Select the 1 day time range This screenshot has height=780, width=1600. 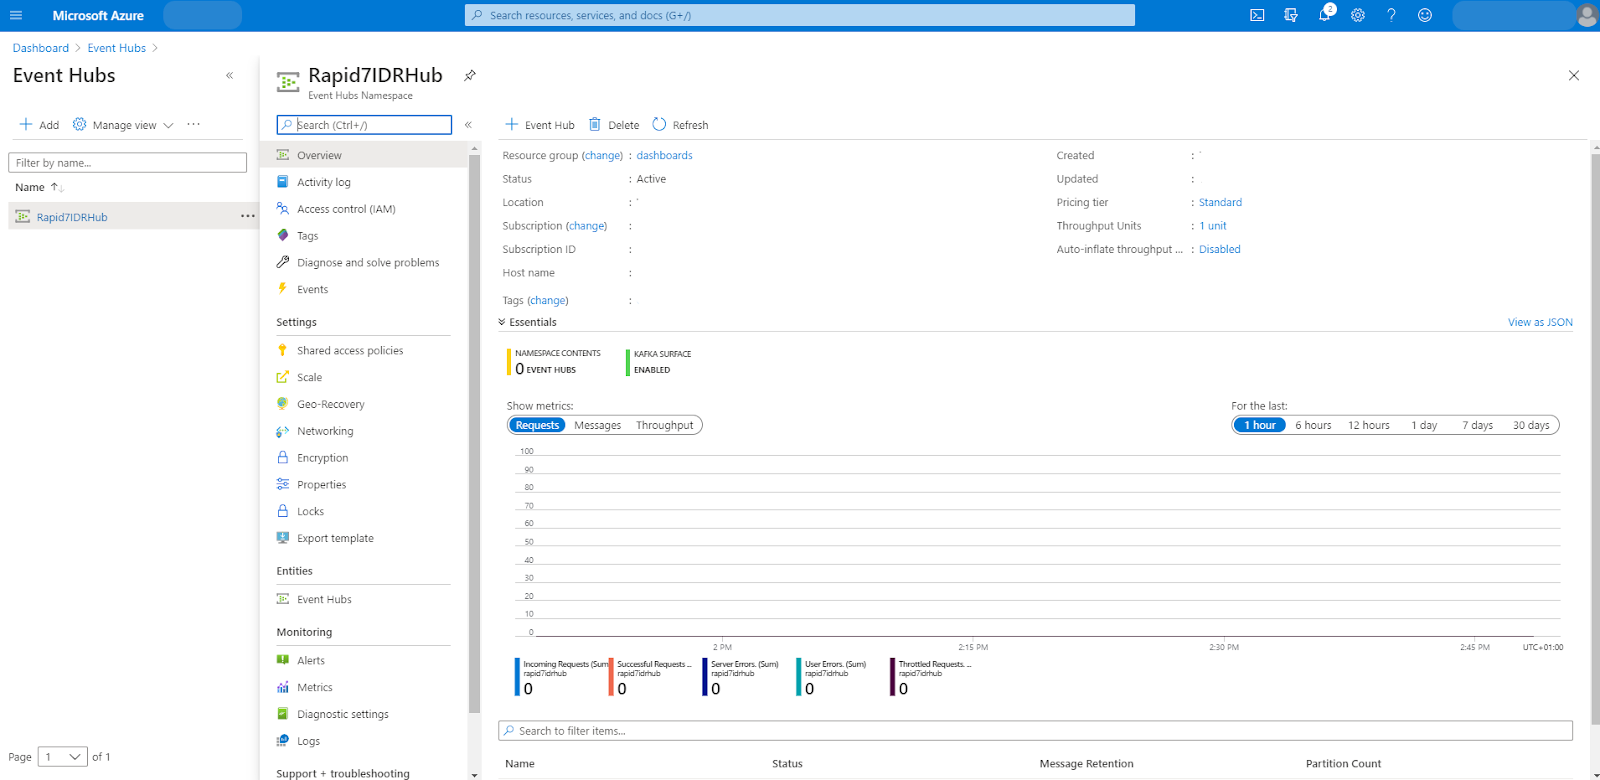tap(1424, 425)
